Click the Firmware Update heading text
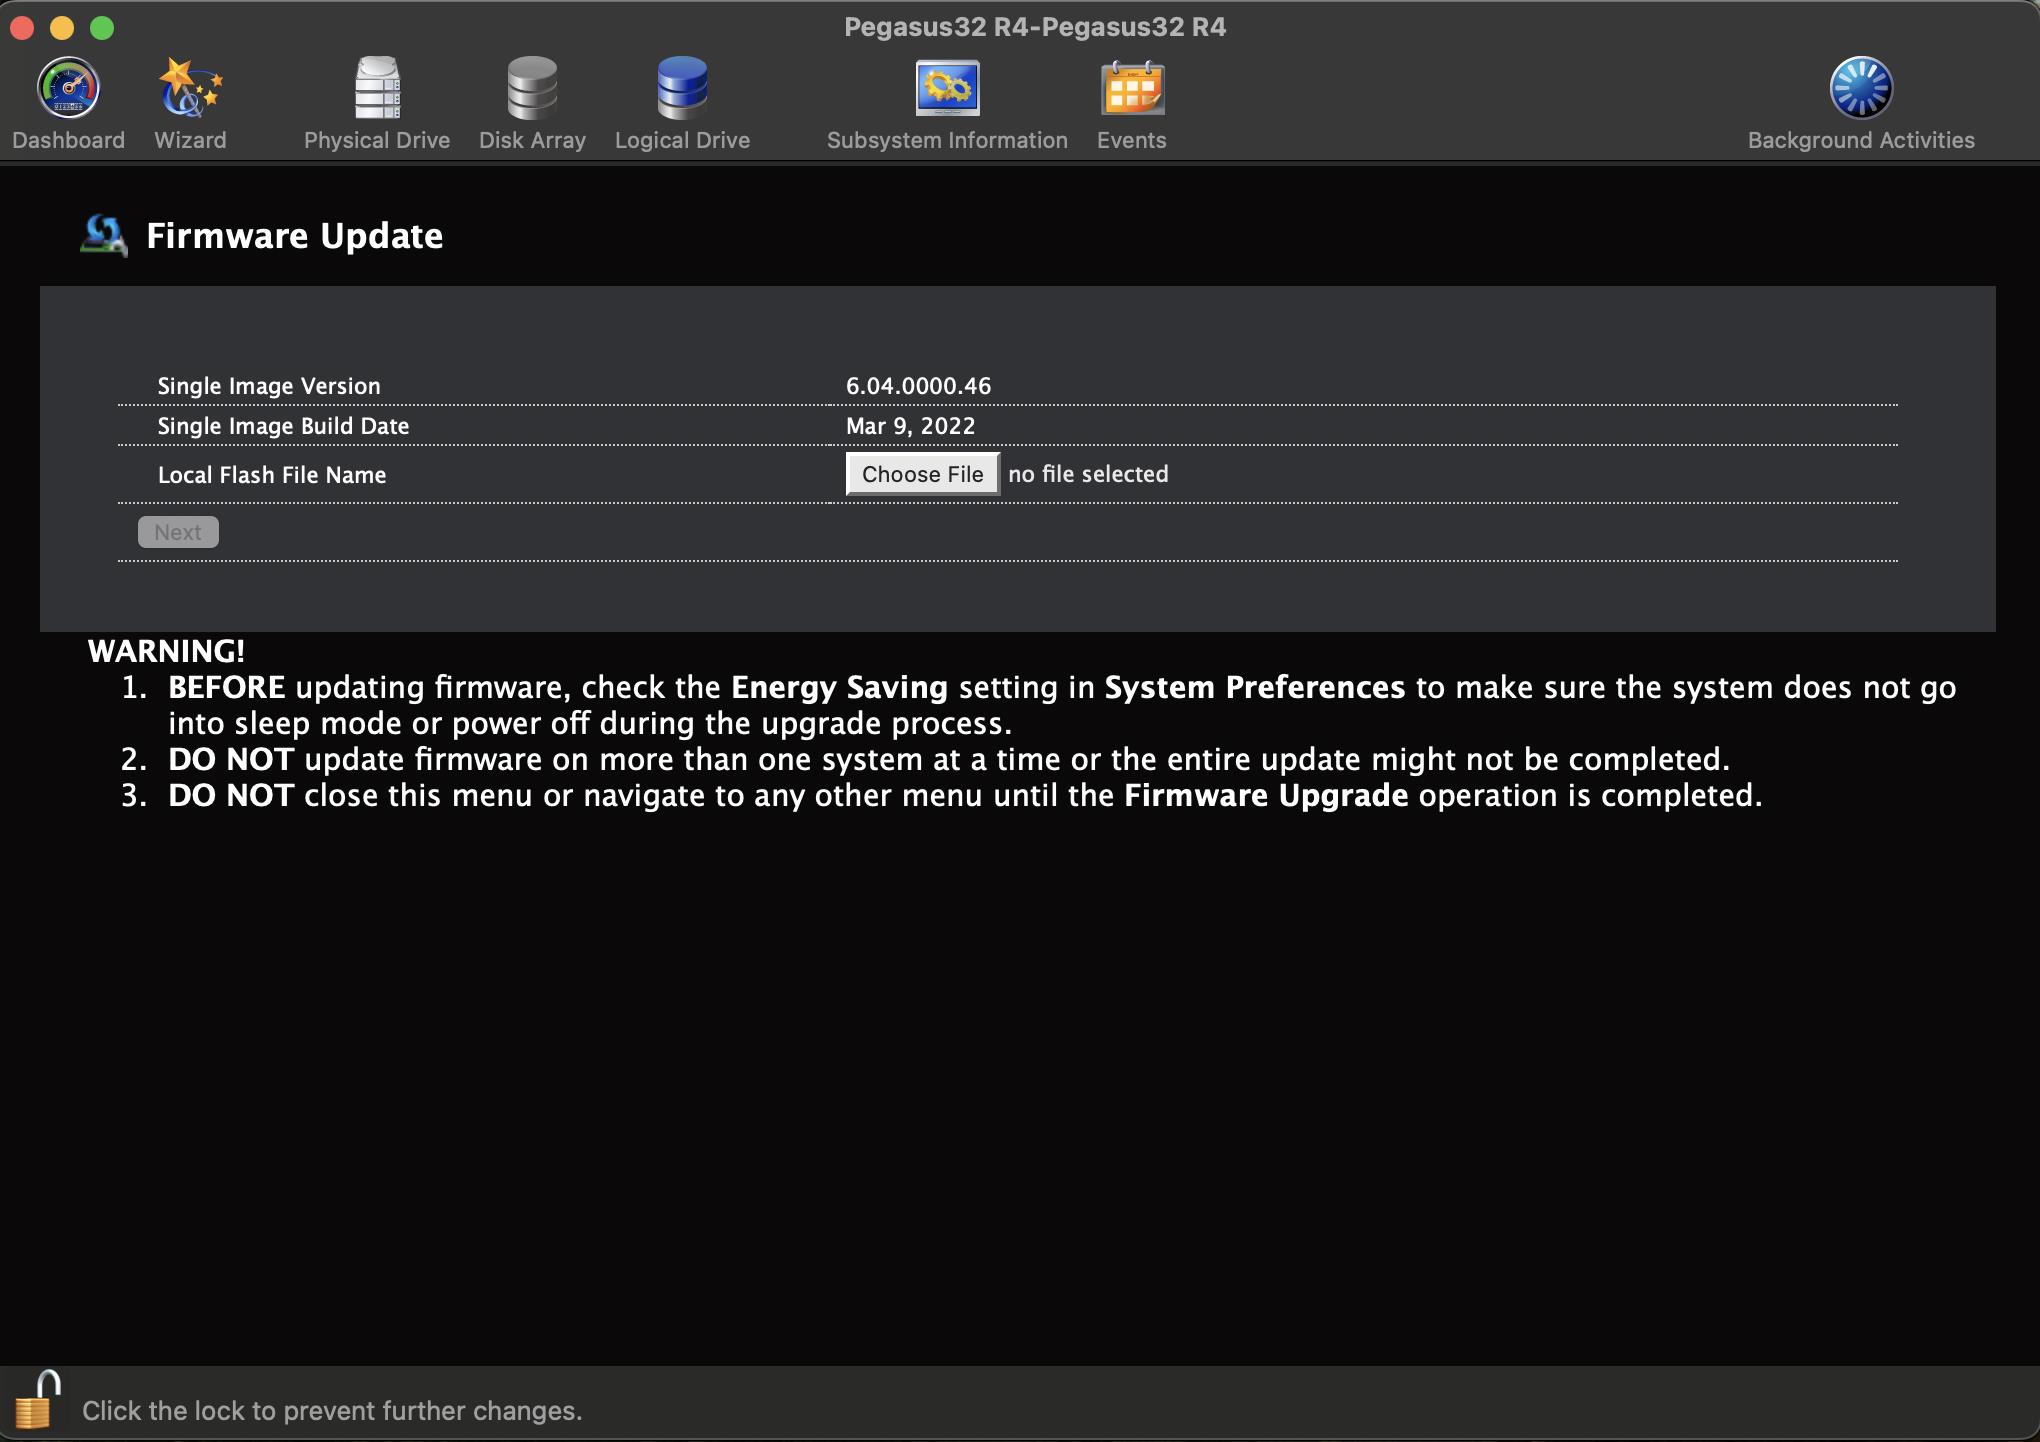 [295, 236]
